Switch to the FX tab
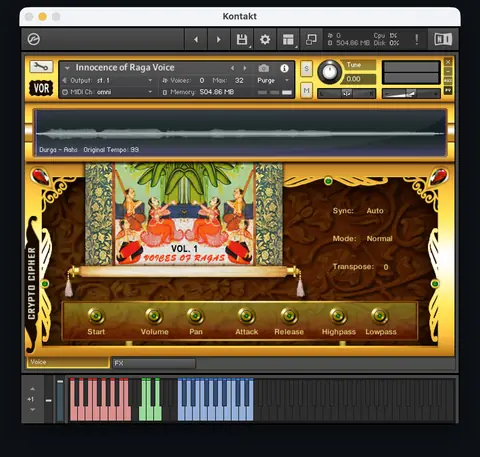The width and height of the screenshot is (480, 457). tap(154, 363)
